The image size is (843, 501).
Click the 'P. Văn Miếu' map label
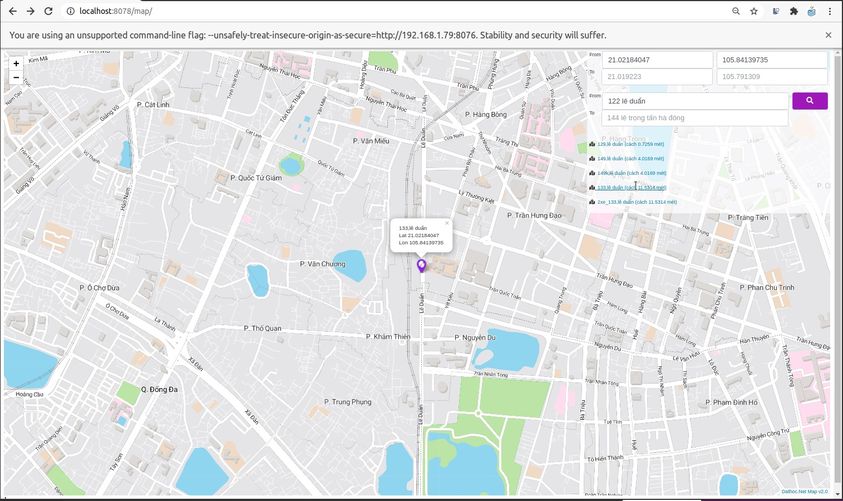(370, 141)
